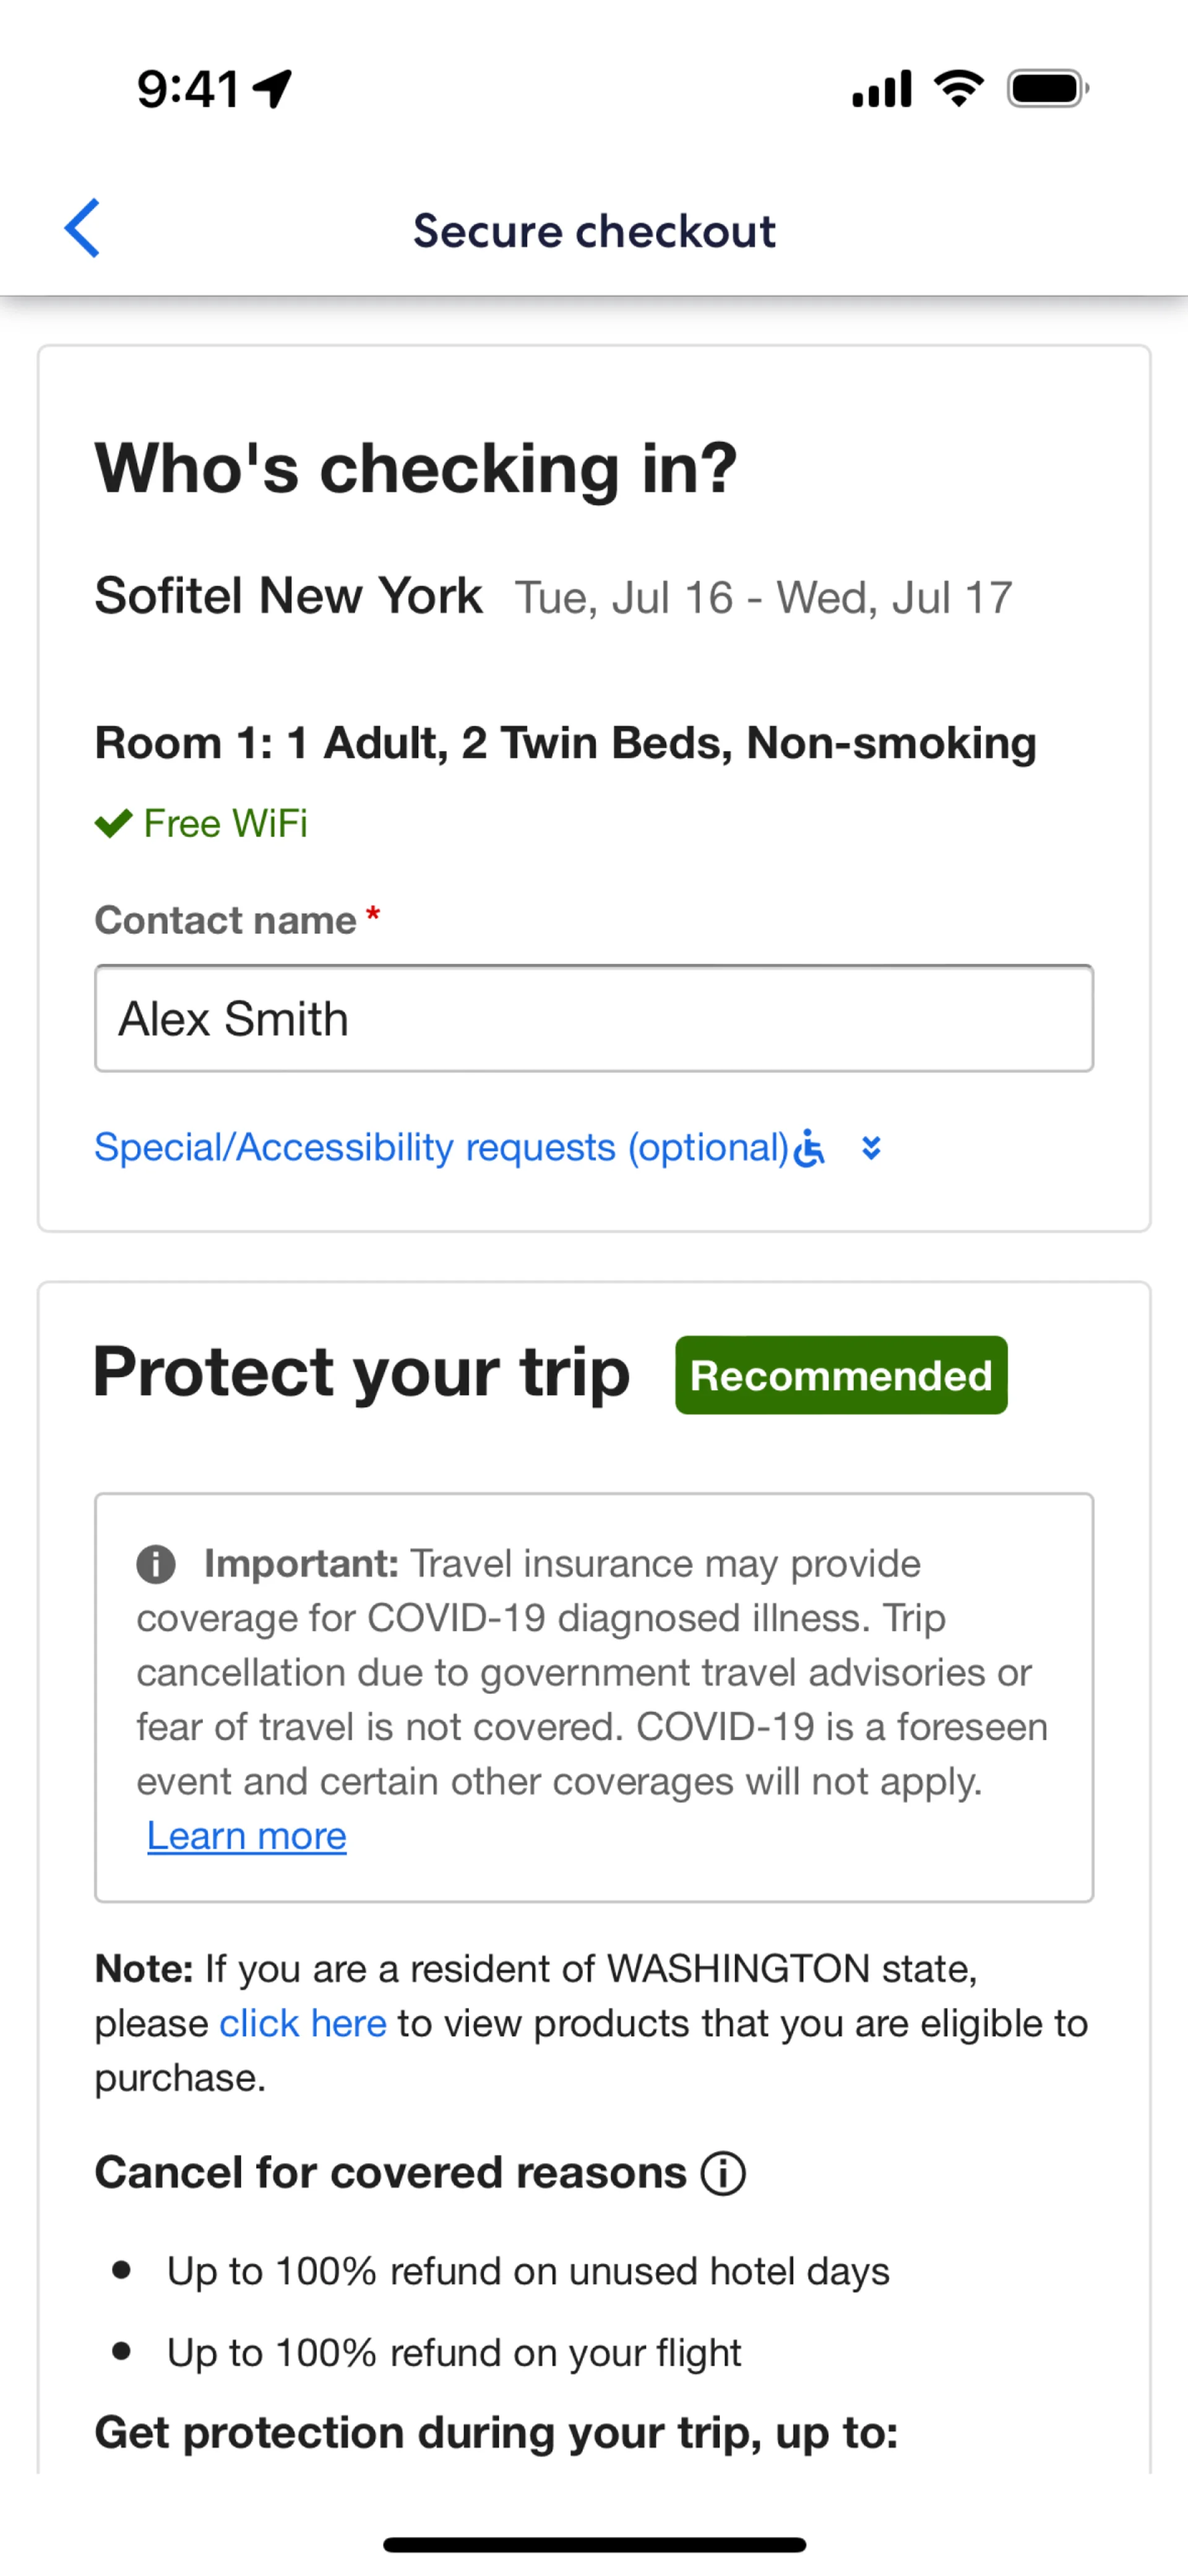This screenshot has height=2576, width=1188.
Task: Tap the stay dates Tue, Jul 16 - Wed, Jul 17
Action: tap(763, 598)
